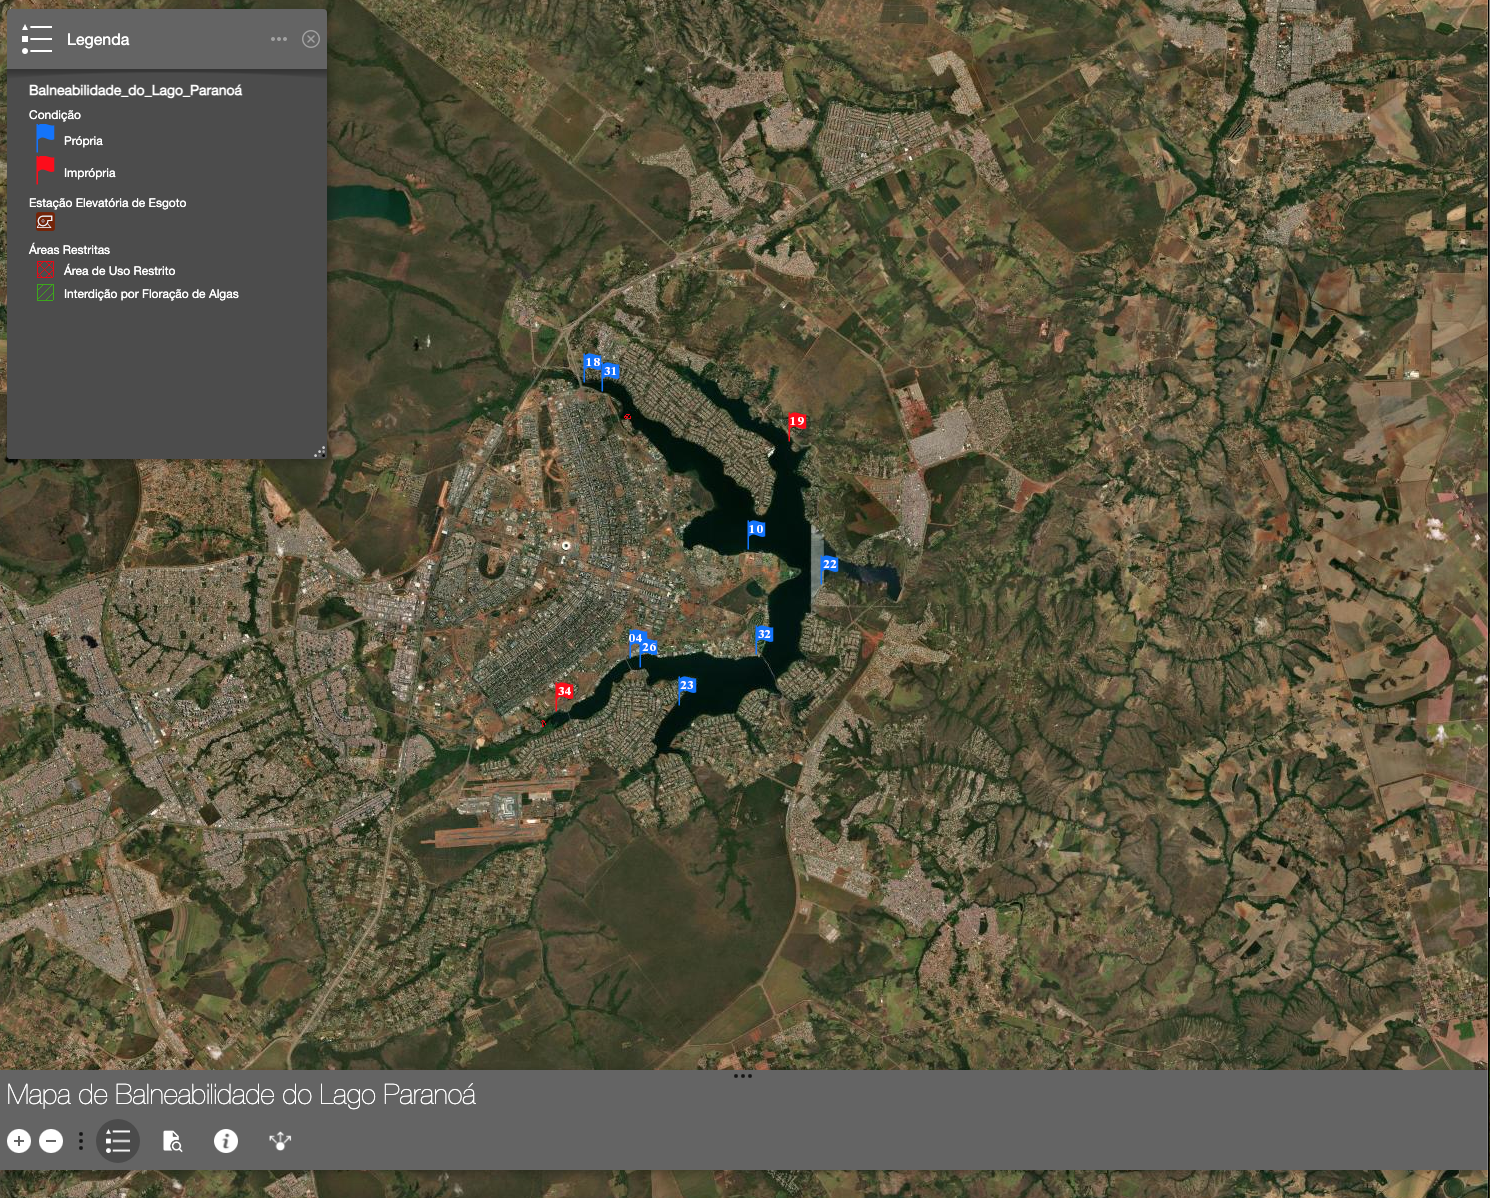Click the blue Própria legend flag swatch
This screenshot has height=1198, width=1490.
point(45,139)
